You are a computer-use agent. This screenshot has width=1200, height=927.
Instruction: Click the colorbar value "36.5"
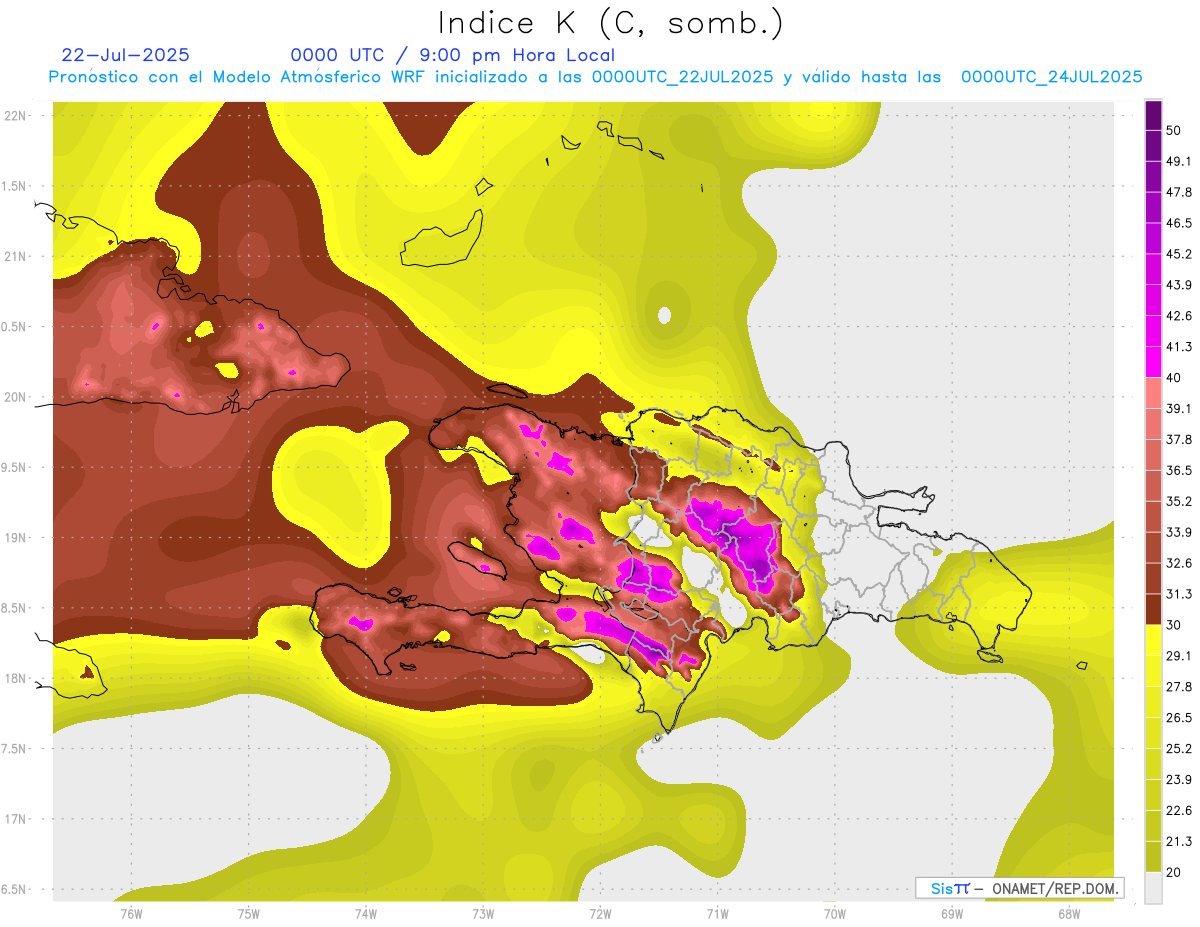1179,470
